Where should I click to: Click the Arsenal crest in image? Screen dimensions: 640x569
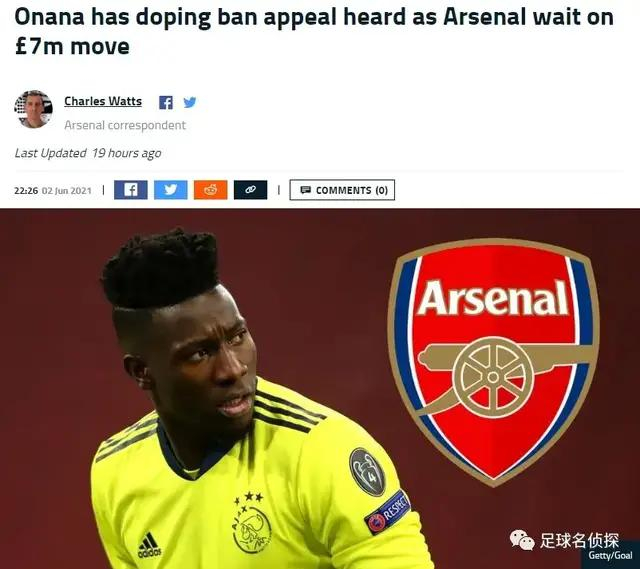click(x=494, y=362)
